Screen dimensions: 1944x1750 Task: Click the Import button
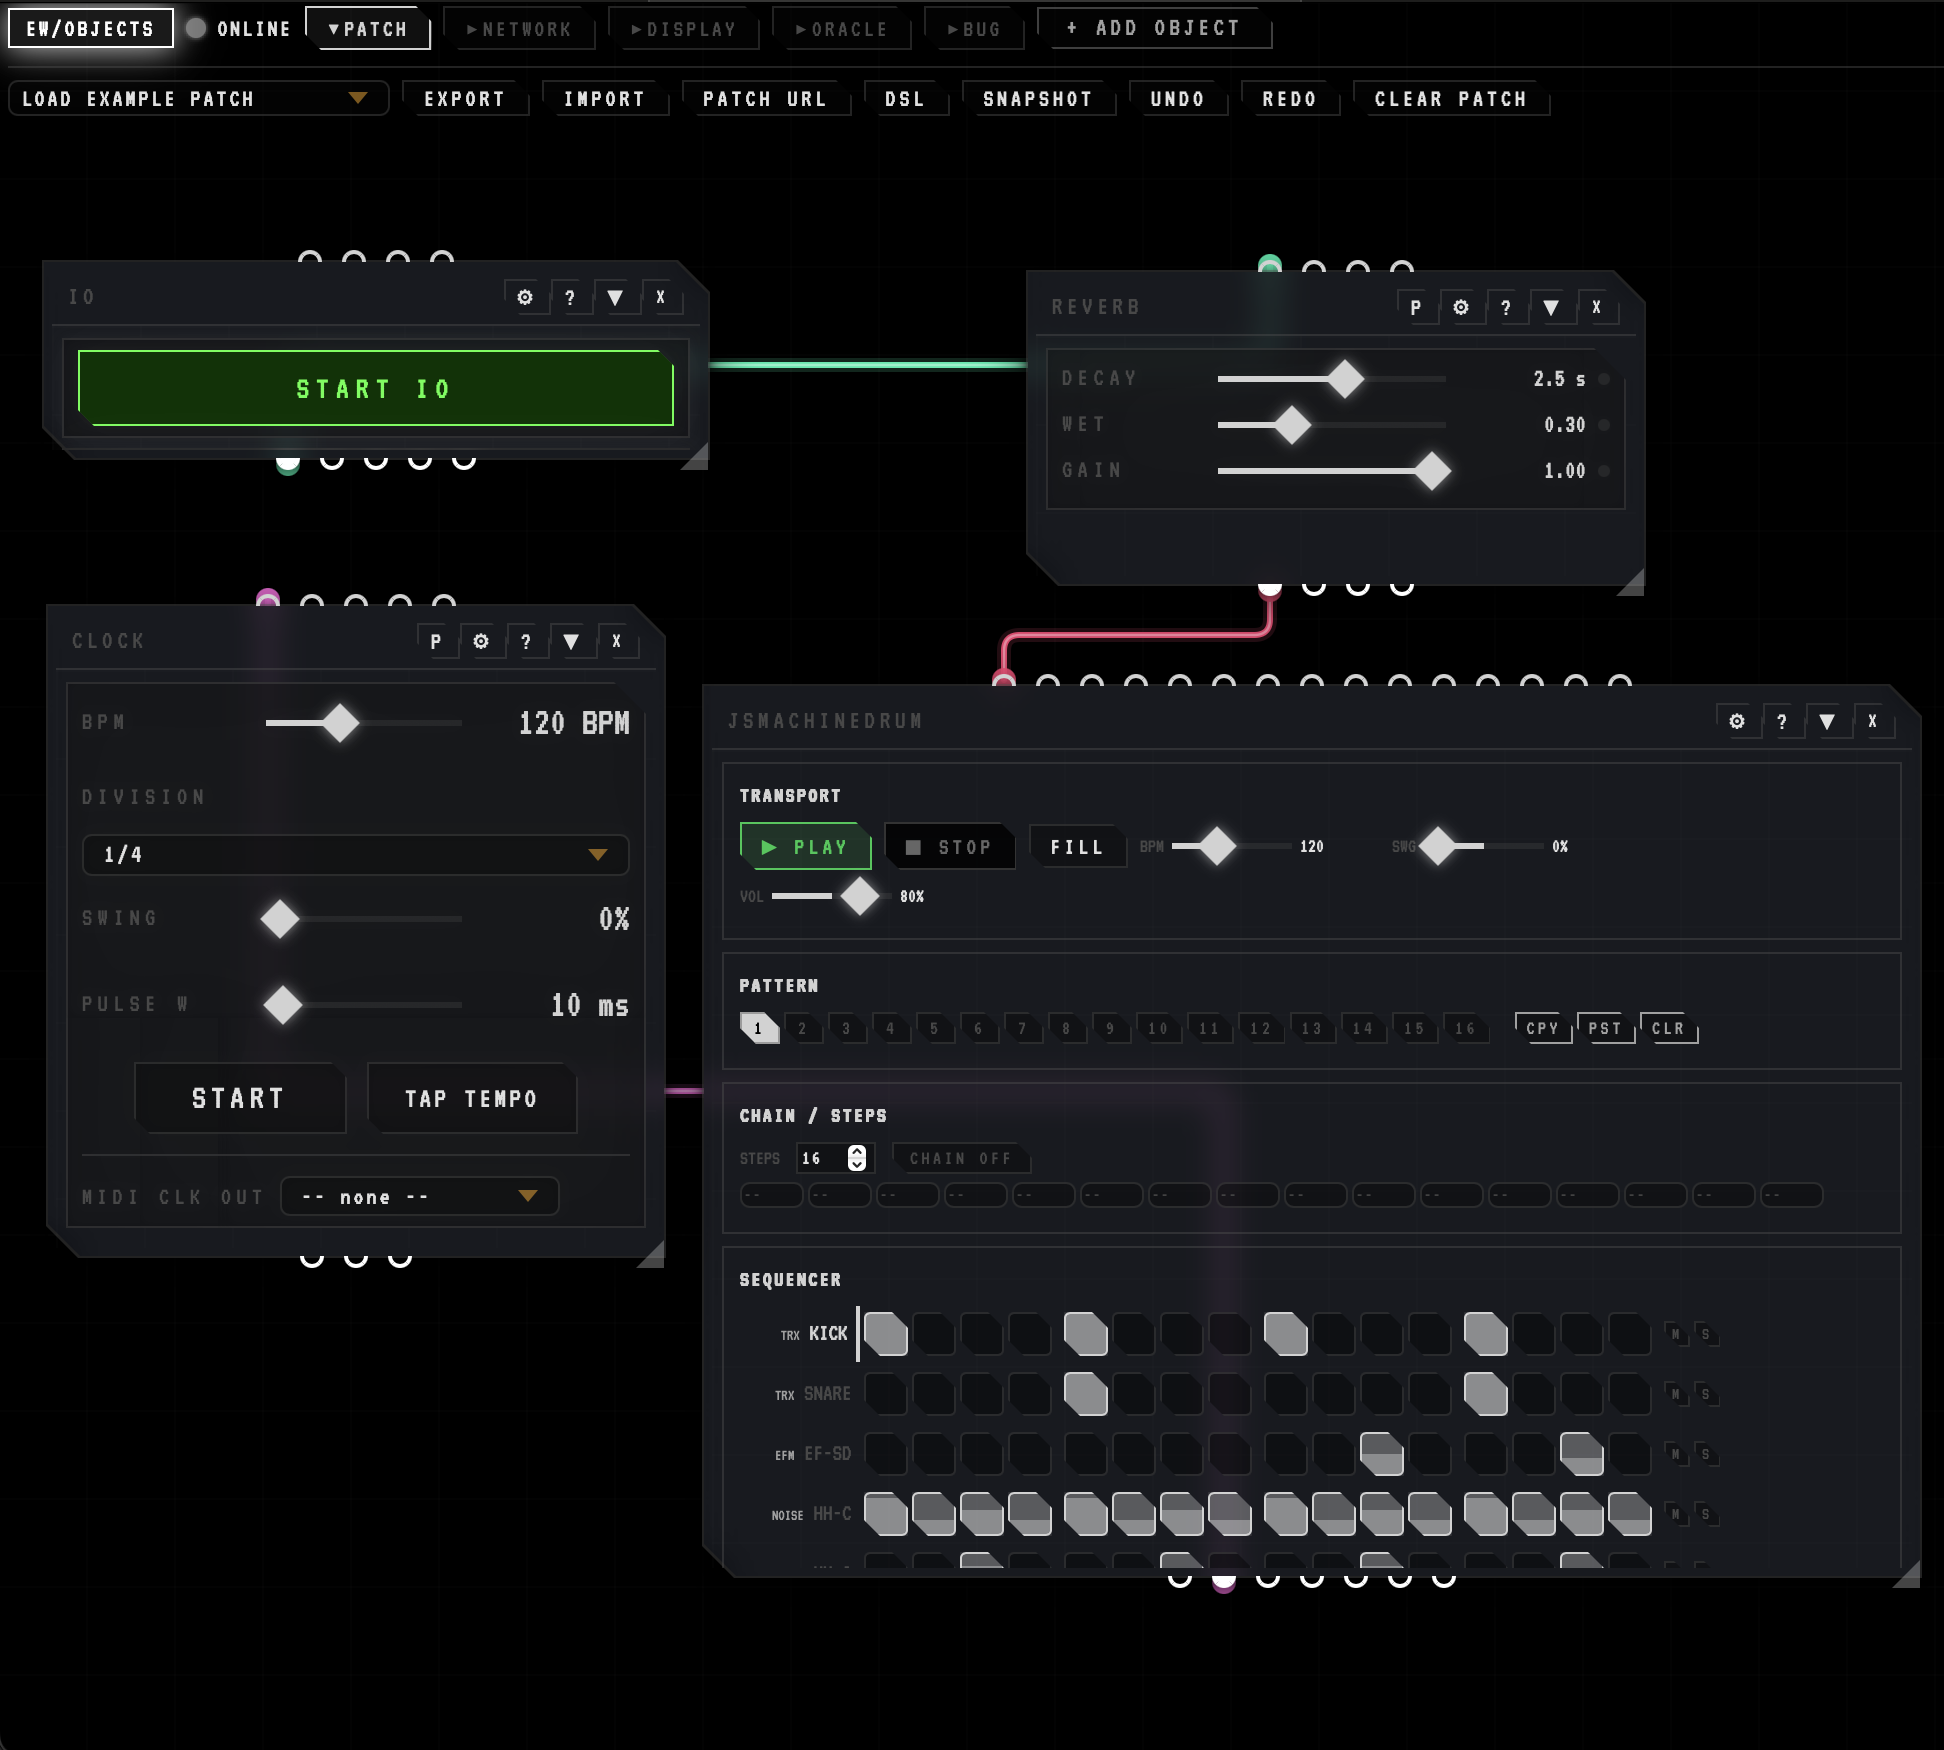pos(605,99)
